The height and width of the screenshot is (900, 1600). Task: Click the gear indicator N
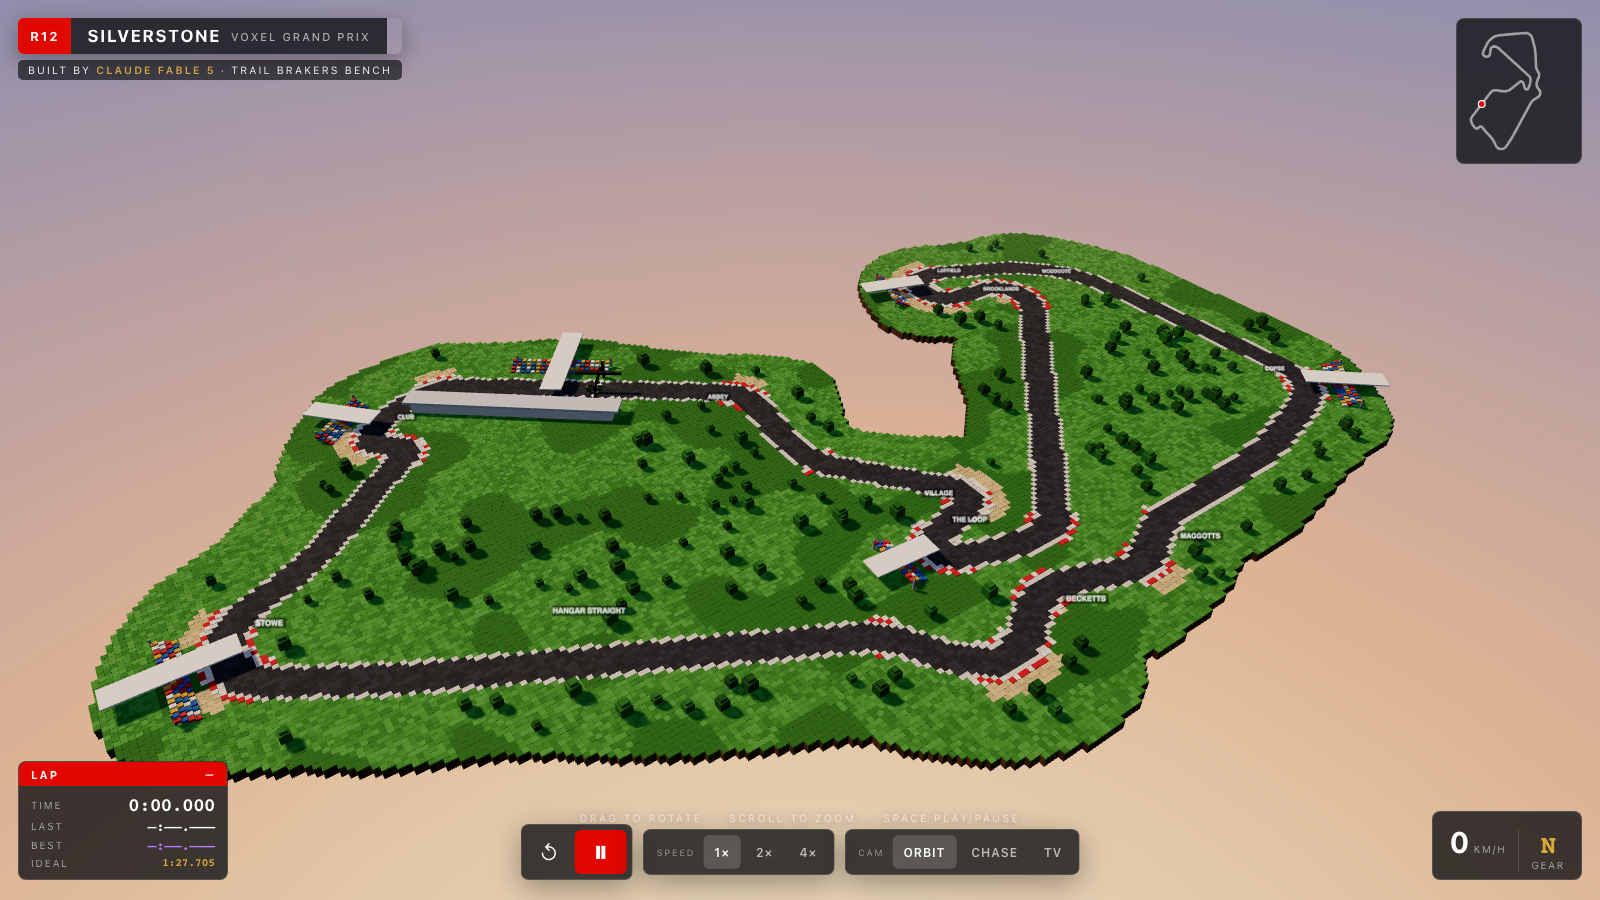click(1548, 846)
